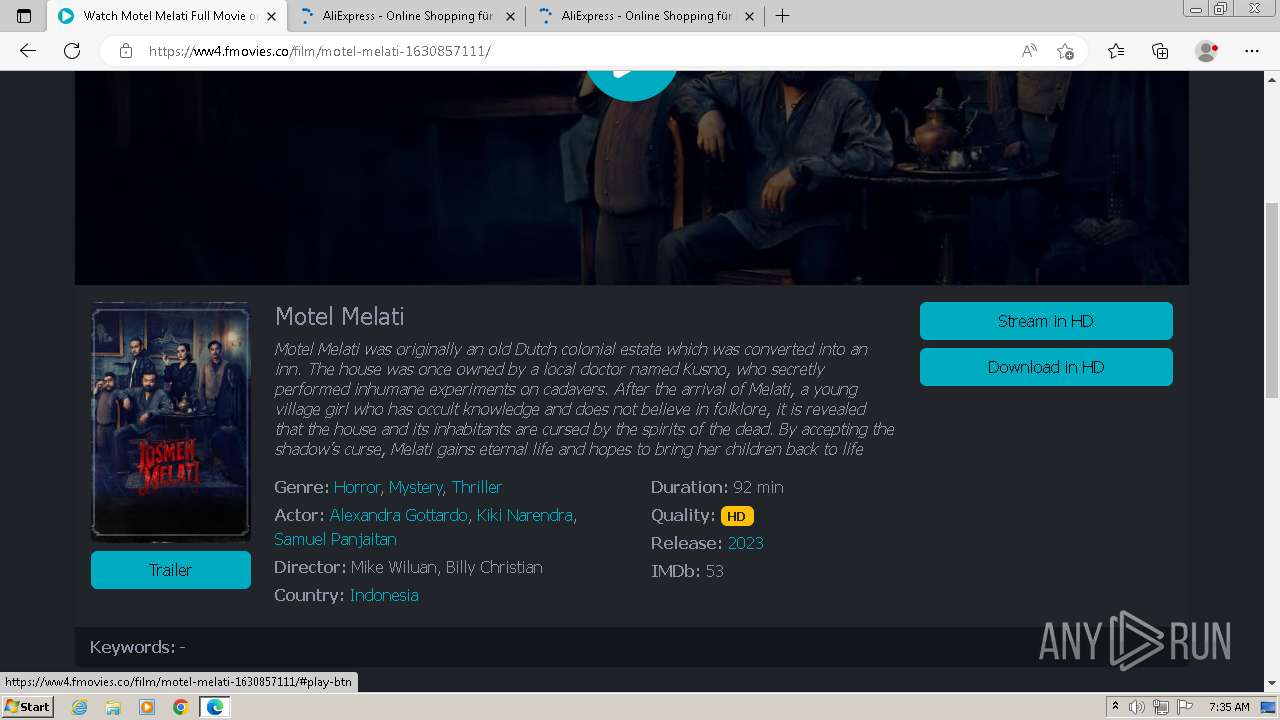Select Edge in the taskbar

214,707
